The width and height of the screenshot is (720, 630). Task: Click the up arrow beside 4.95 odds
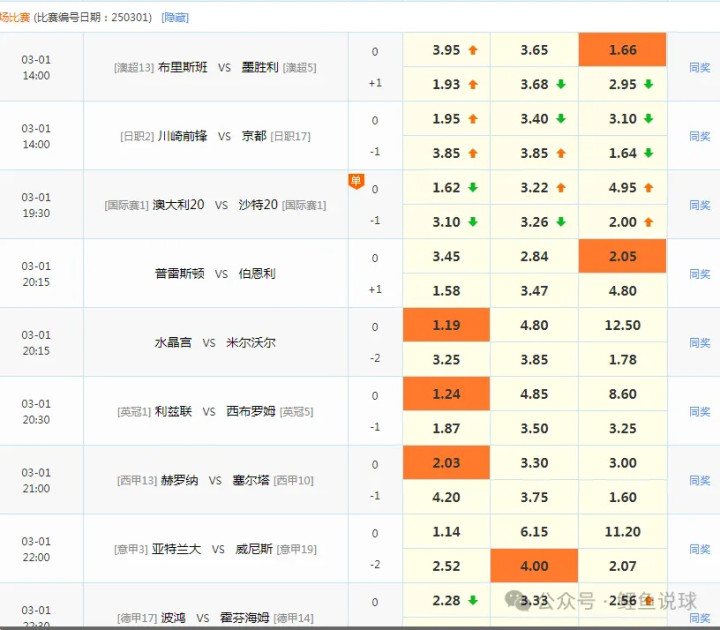[648, 188]
